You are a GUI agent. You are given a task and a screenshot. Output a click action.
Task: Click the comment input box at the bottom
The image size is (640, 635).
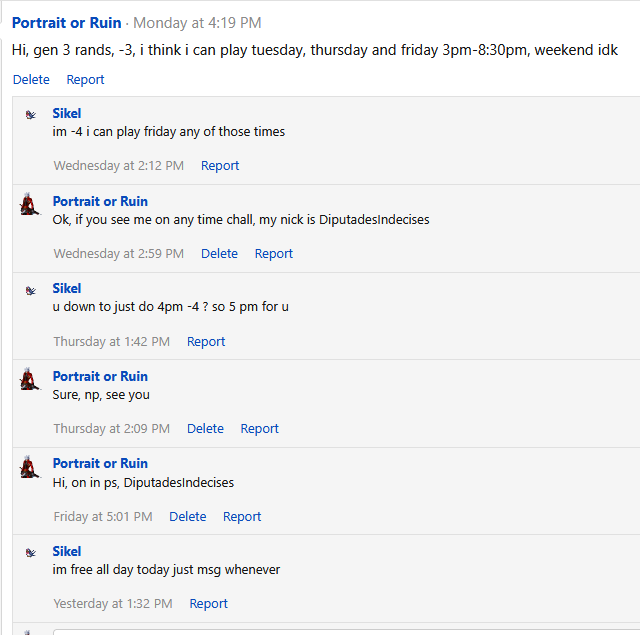(346, 632)
